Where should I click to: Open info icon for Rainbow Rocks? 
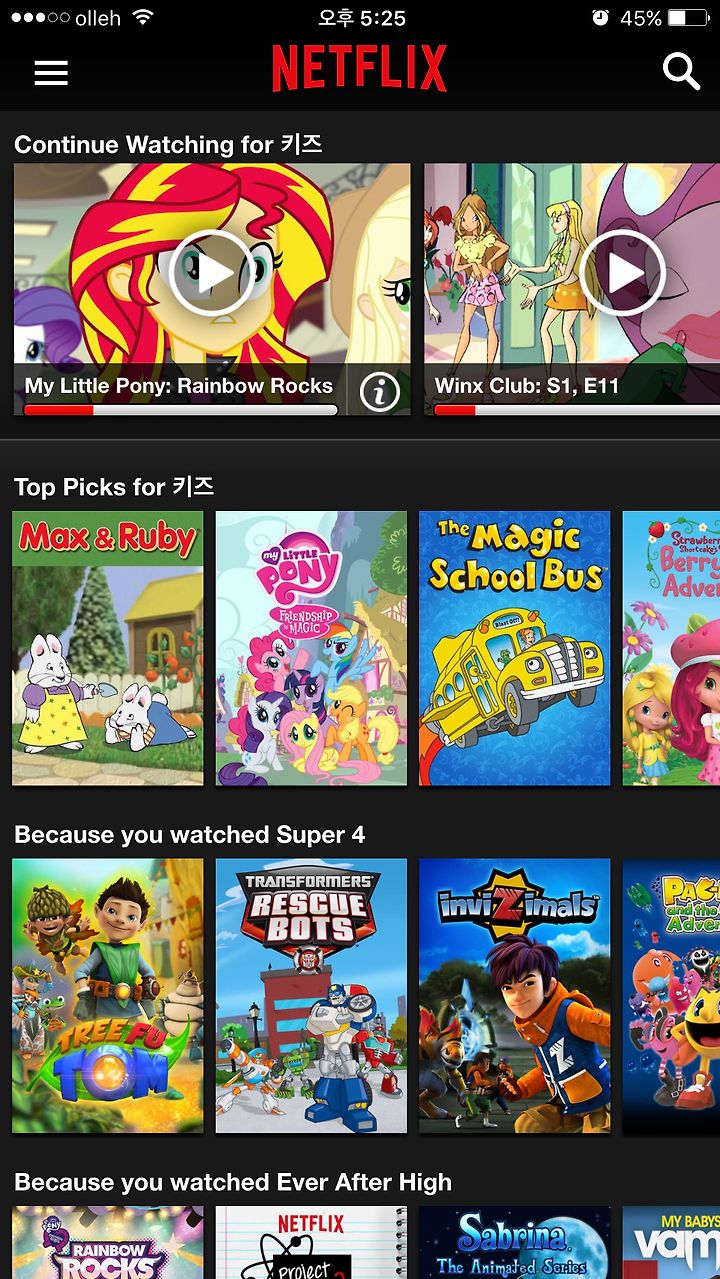(380, 392)
